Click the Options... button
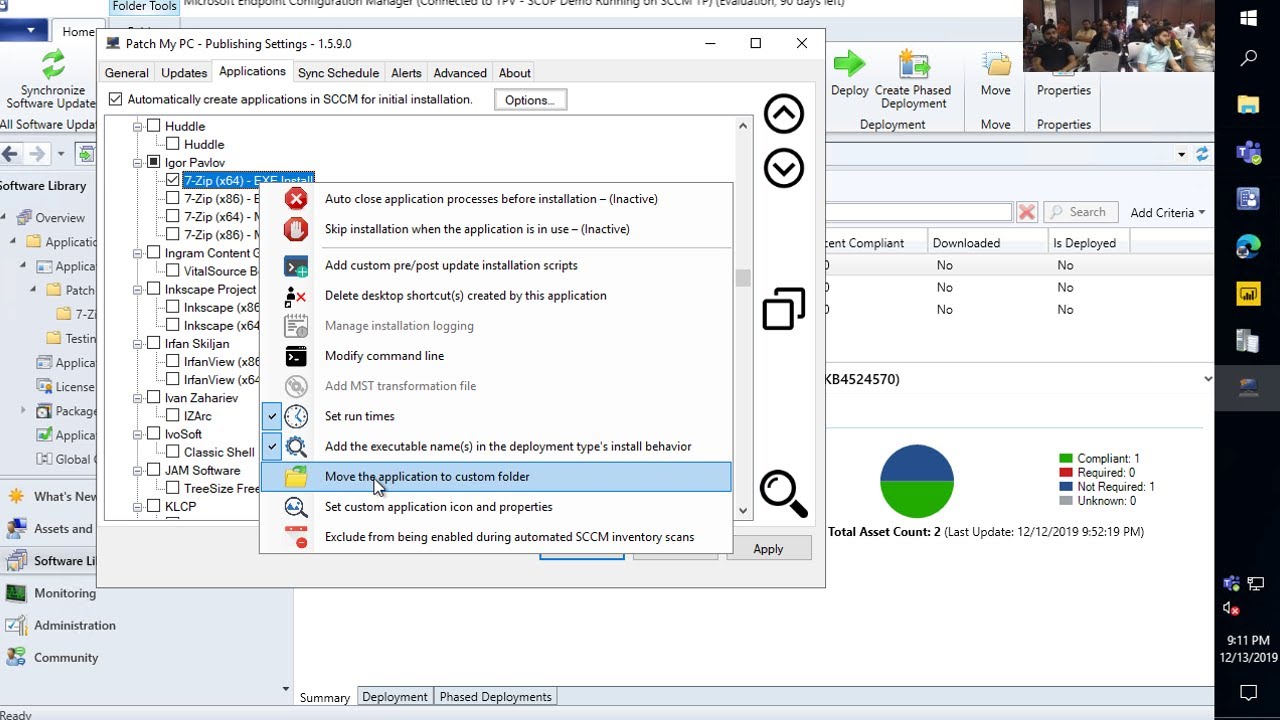 [x=530, y=100]
